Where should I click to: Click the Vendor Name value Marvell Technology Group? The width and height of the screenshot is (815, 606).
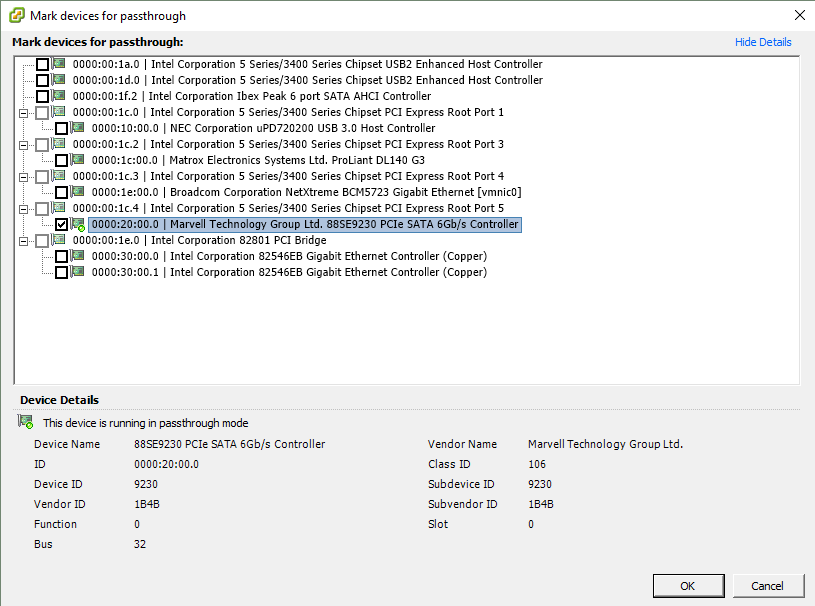(x=606, y=444)
